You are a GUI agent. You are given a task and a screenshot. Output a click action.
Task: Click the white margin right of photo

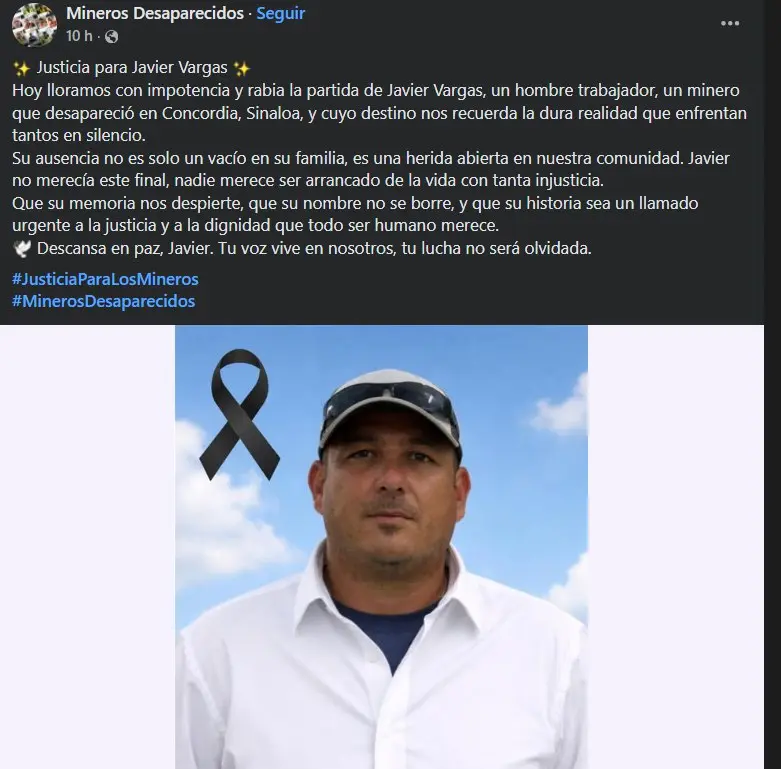(x=675, y=547)
